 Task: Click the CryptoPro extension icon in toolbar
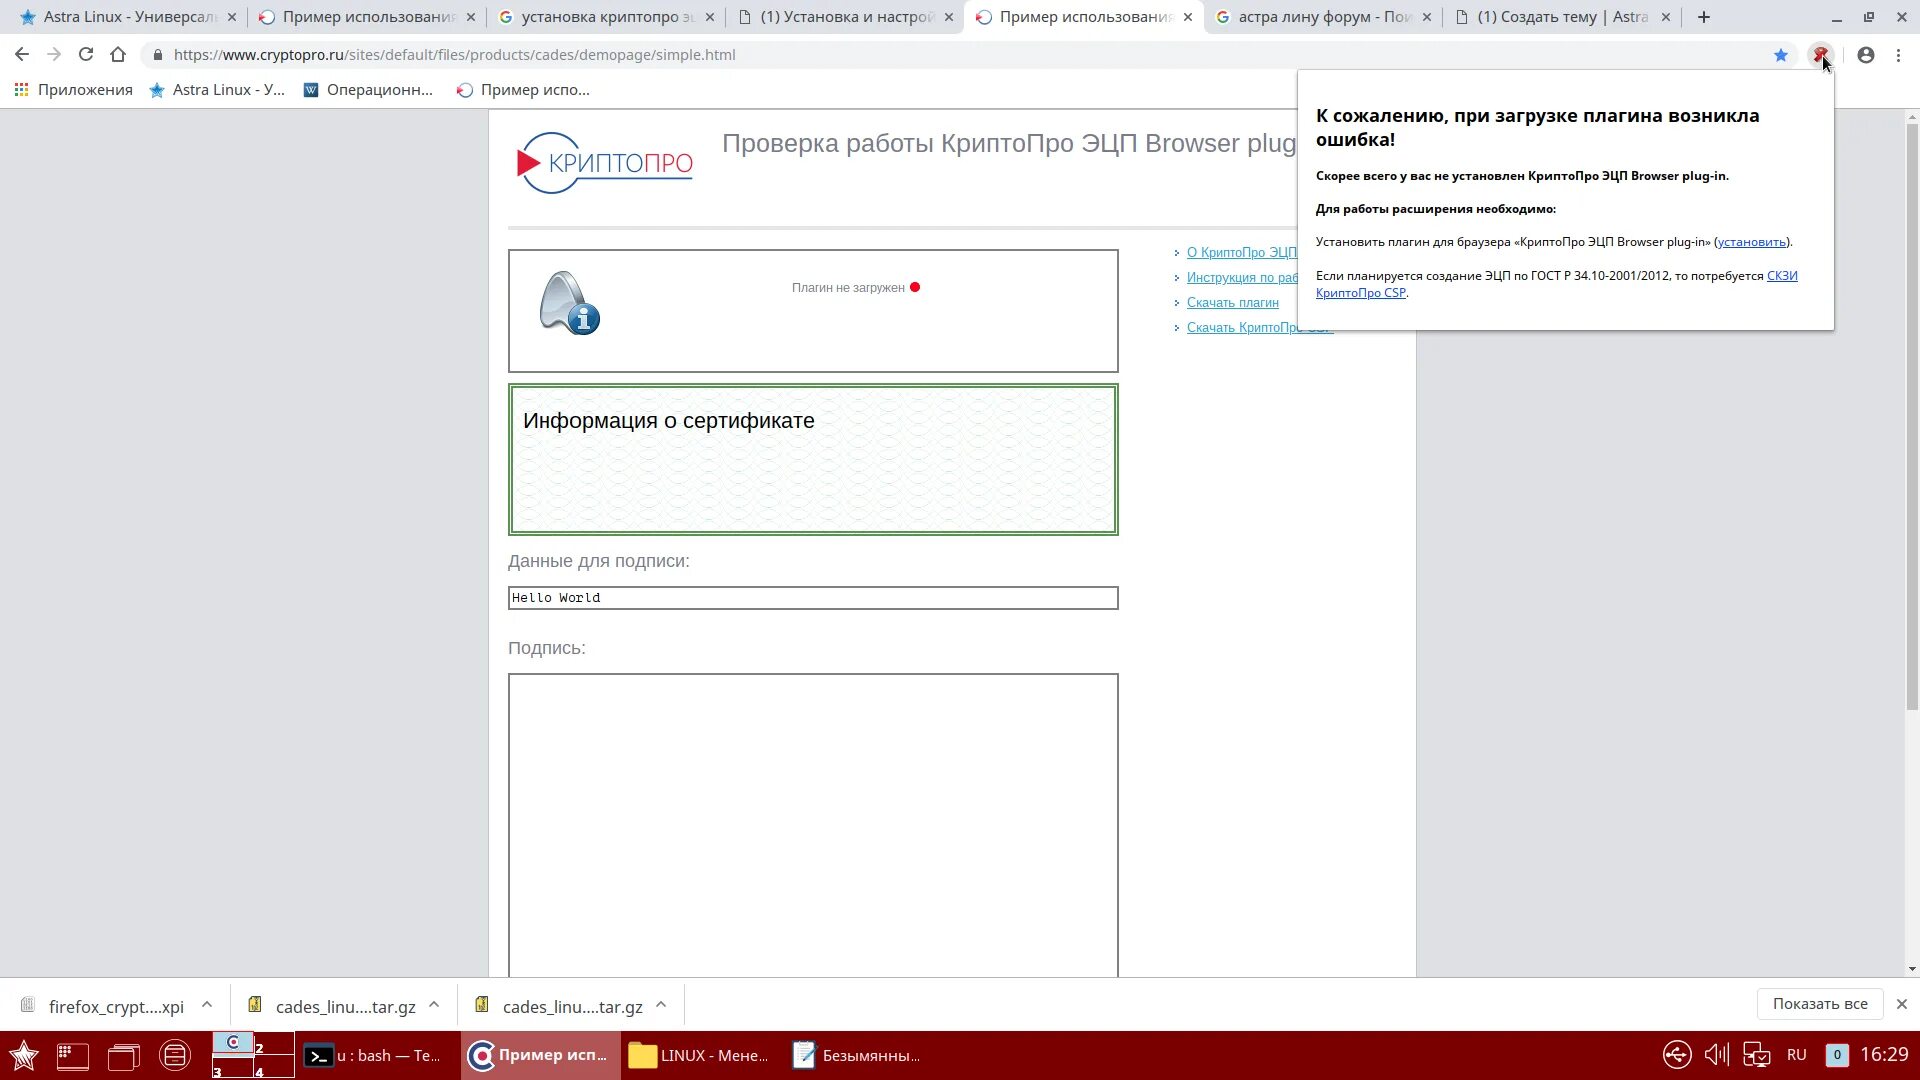click(x=1820, y=54)
